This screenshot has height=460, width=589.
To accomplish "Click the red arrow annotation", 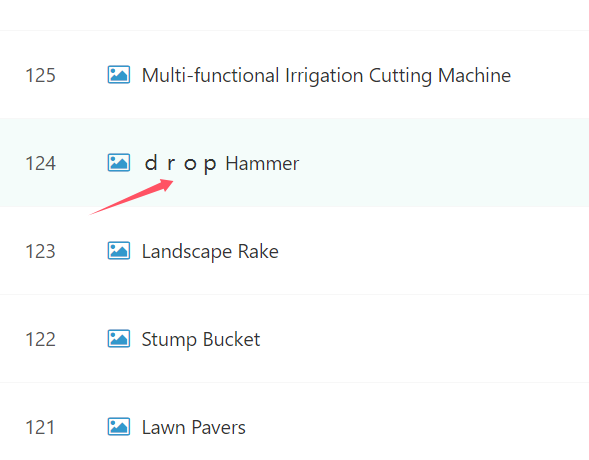I will pyautogui.click(x=131, y=197).
